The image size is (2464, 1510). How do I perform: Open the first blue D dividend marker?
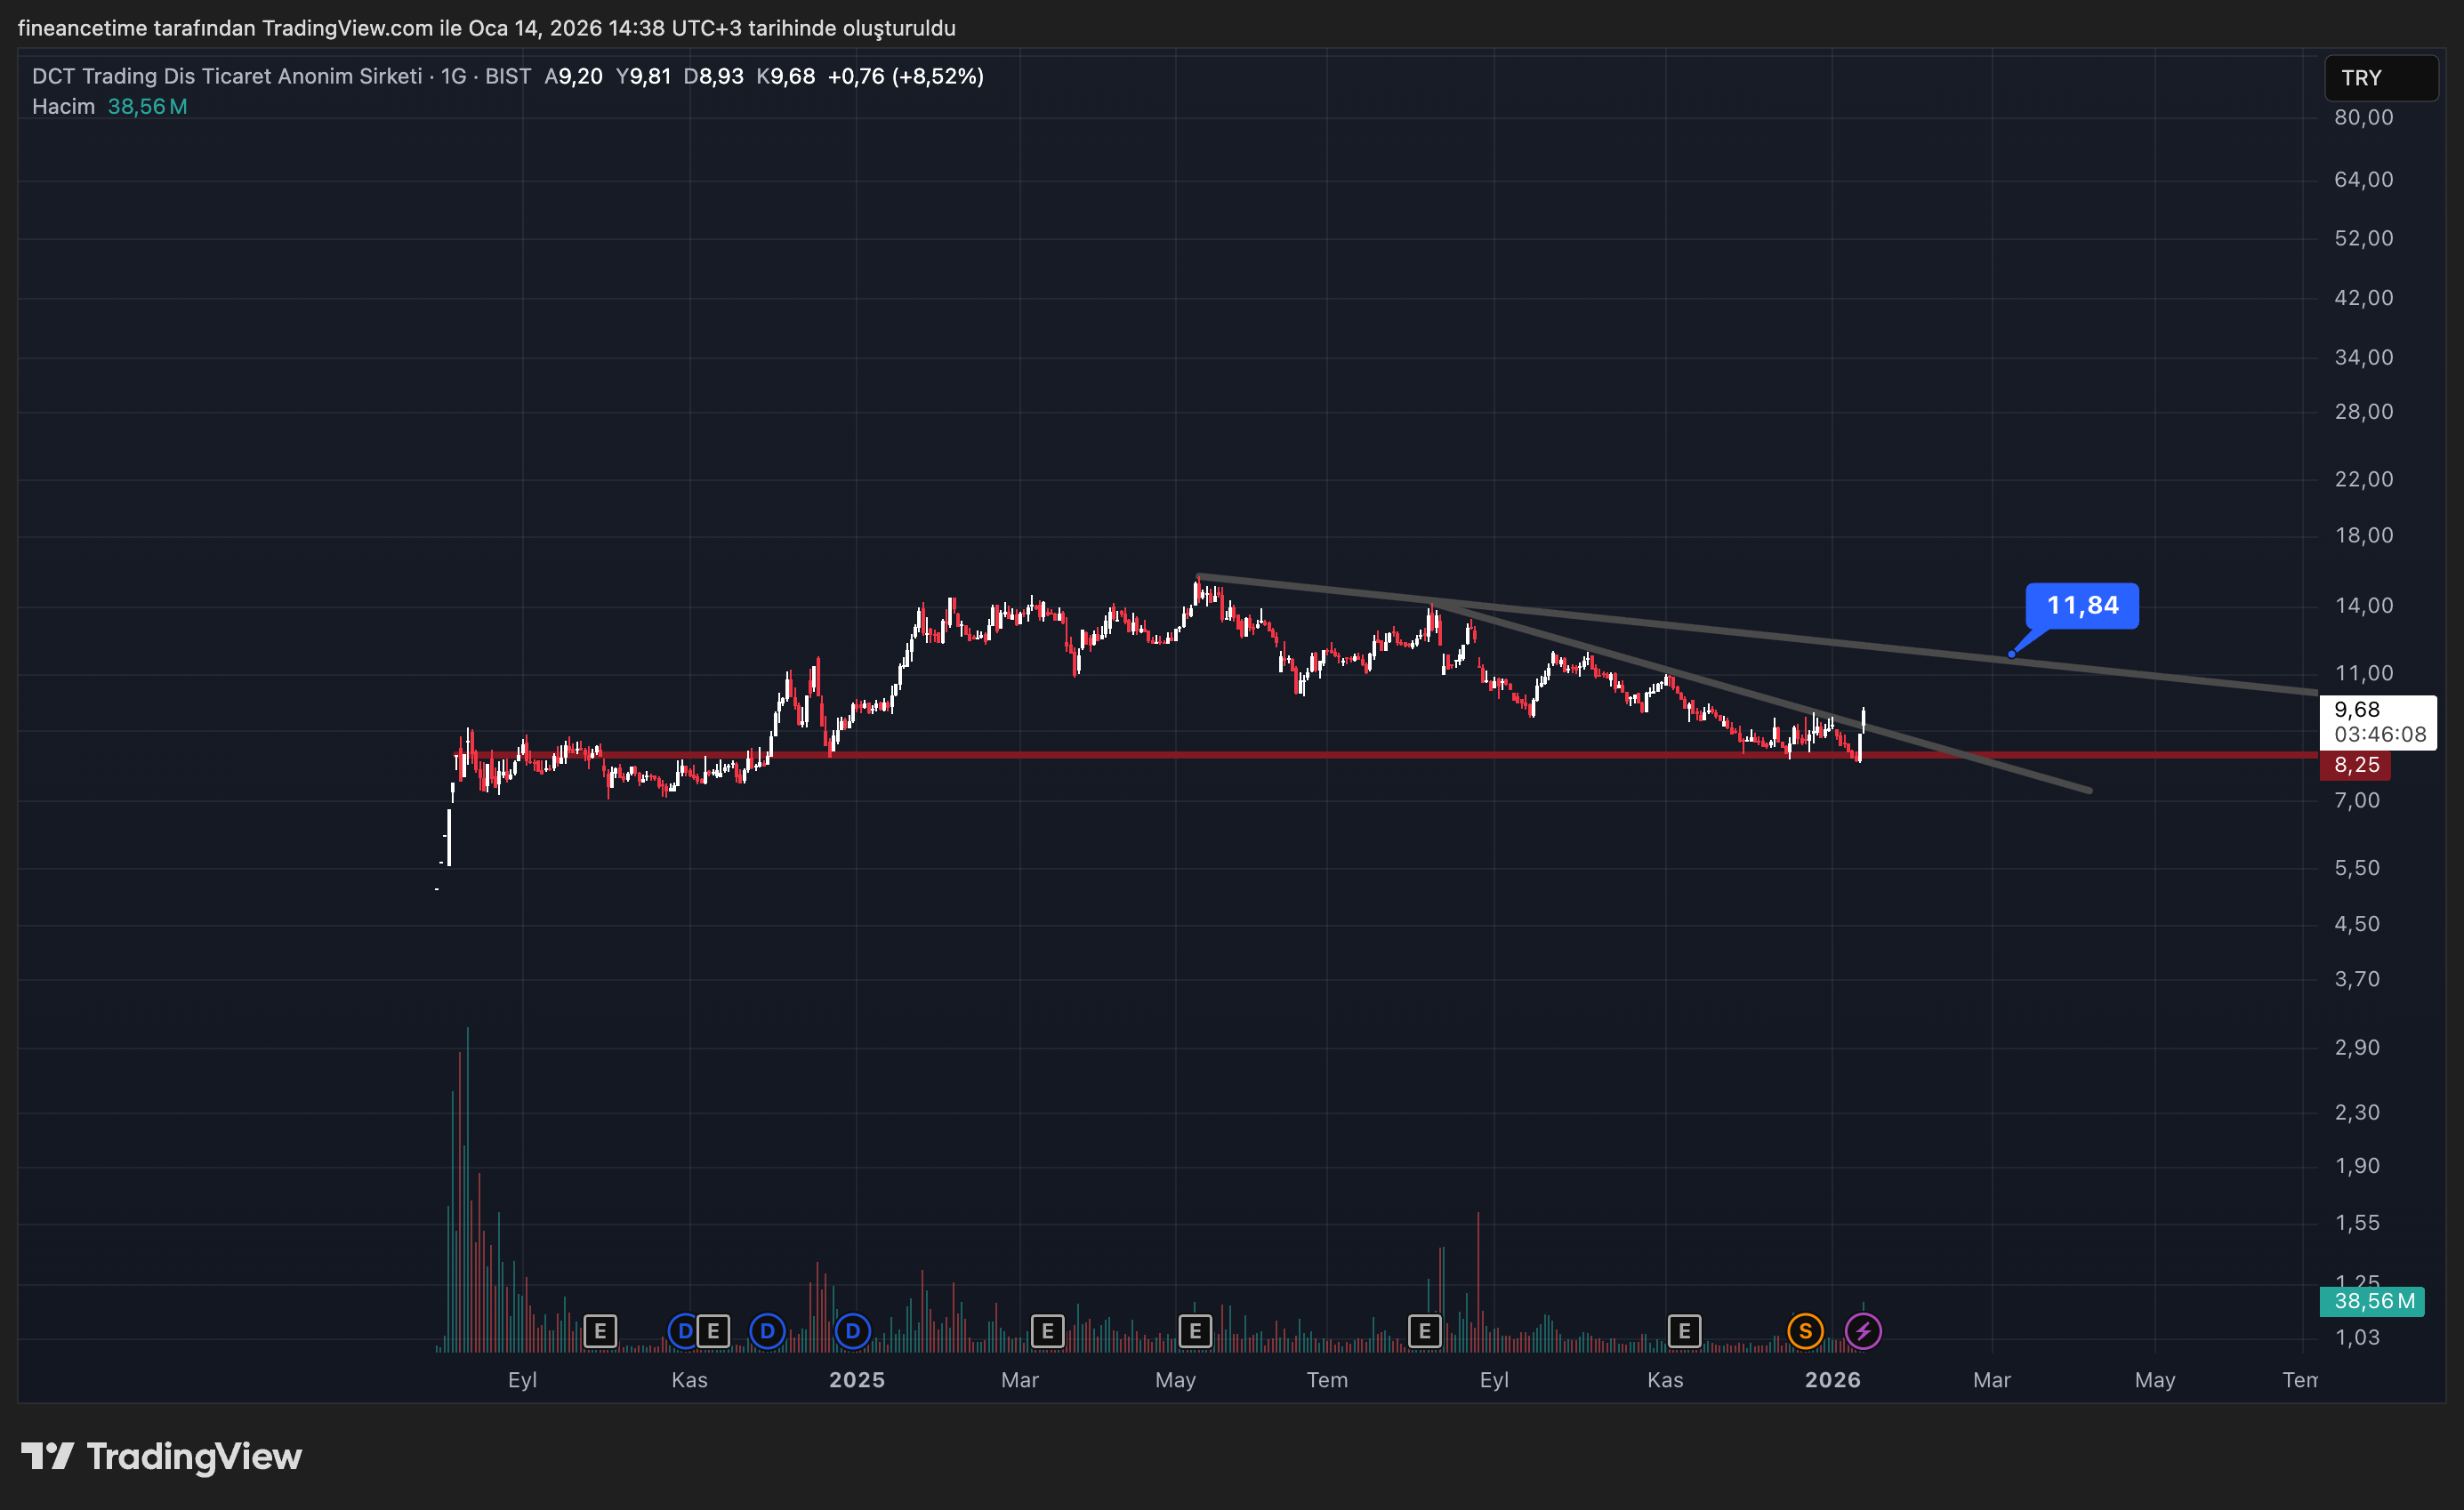tap(685, 1331)
